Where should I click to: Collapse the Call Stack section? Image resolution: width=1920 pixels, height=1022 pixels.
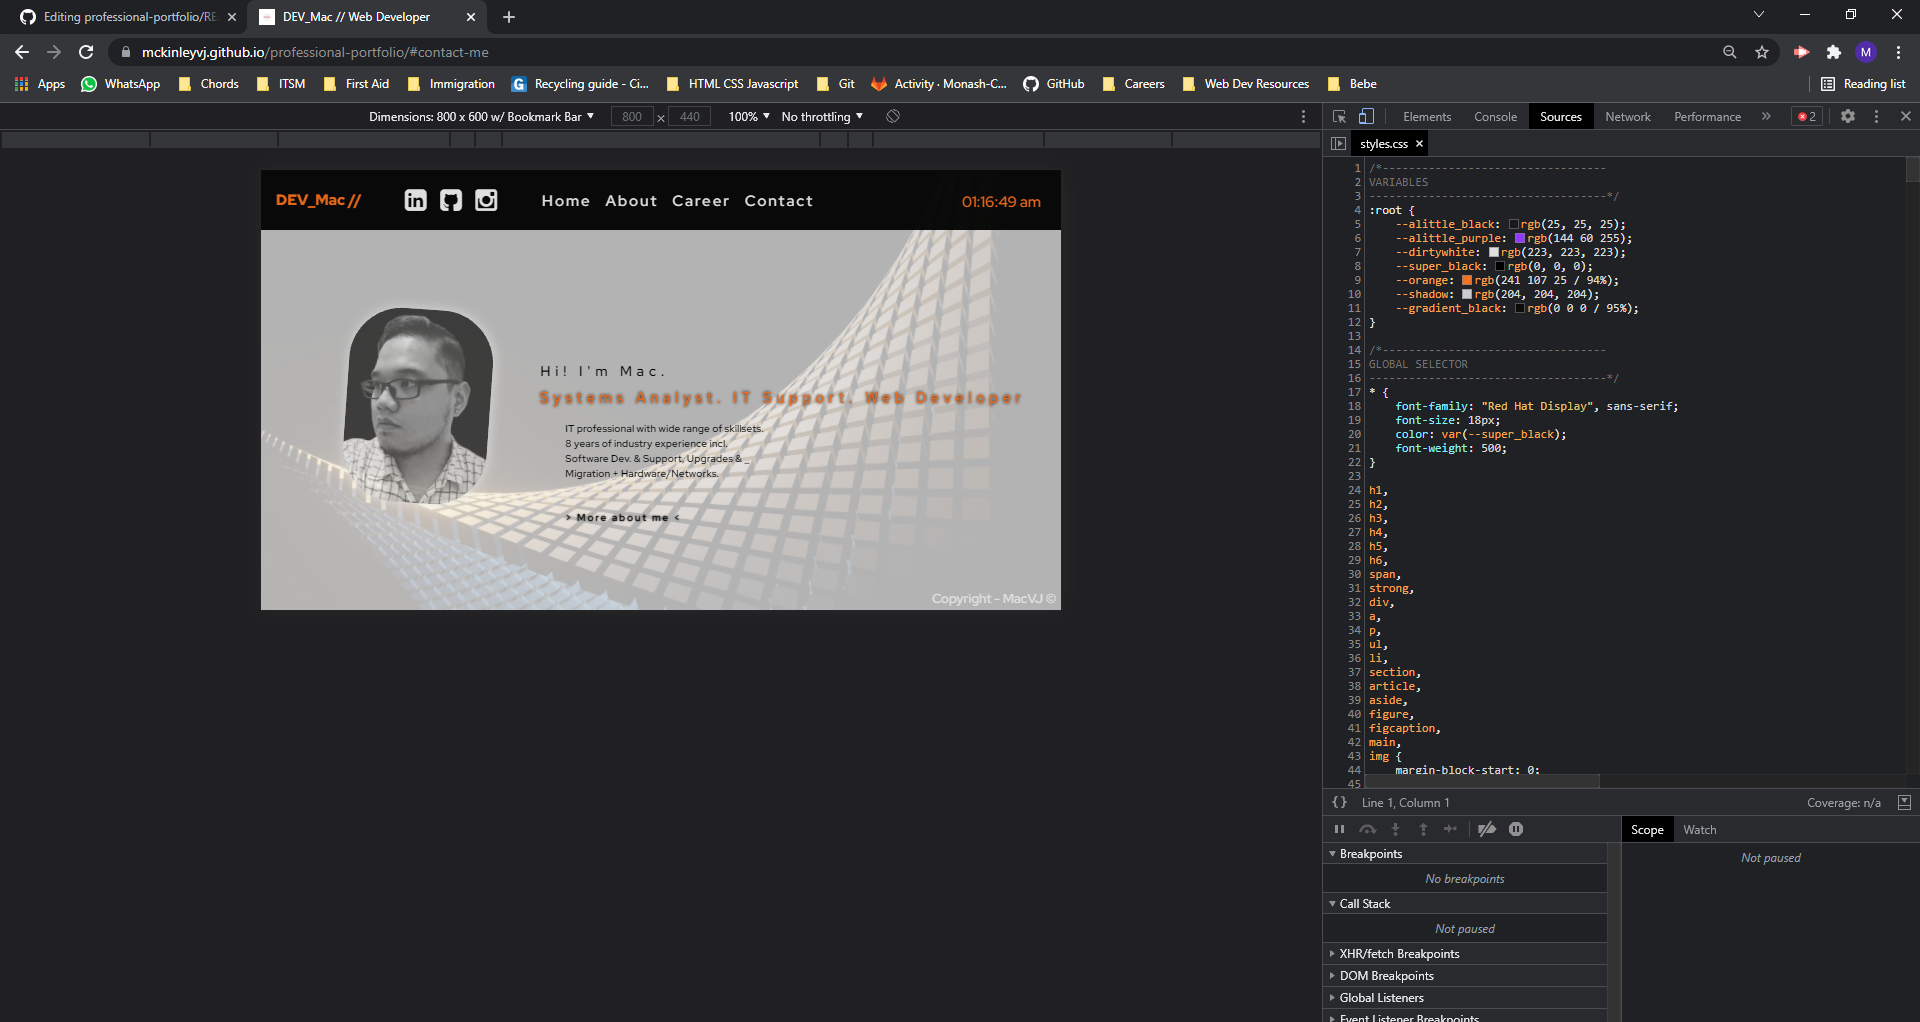coord(1465,904)
